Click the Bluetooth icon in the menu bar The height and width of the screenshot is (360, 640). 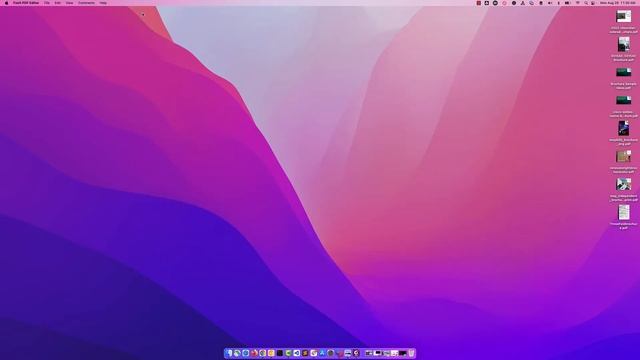point(558,3)
